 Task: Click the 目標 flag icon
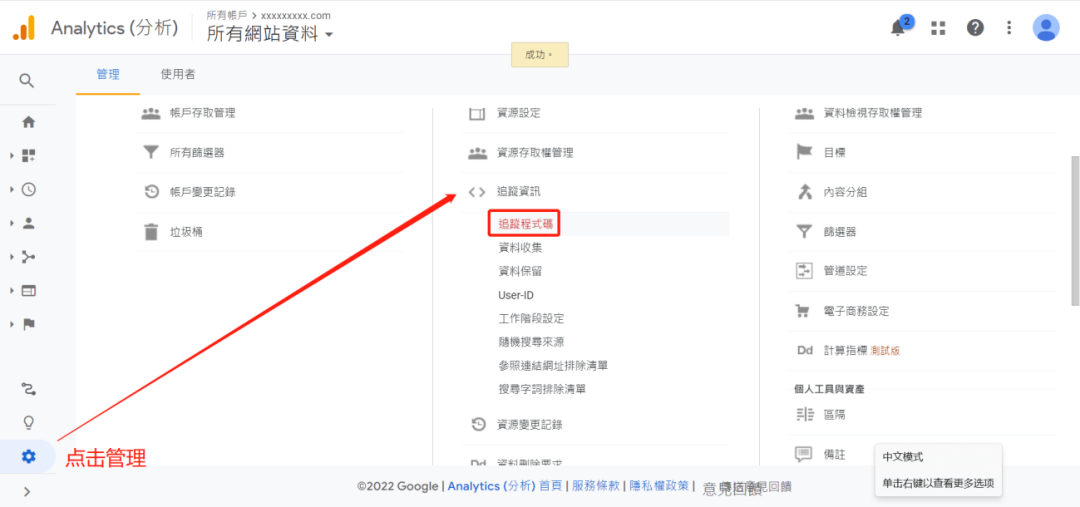(804, 152)
